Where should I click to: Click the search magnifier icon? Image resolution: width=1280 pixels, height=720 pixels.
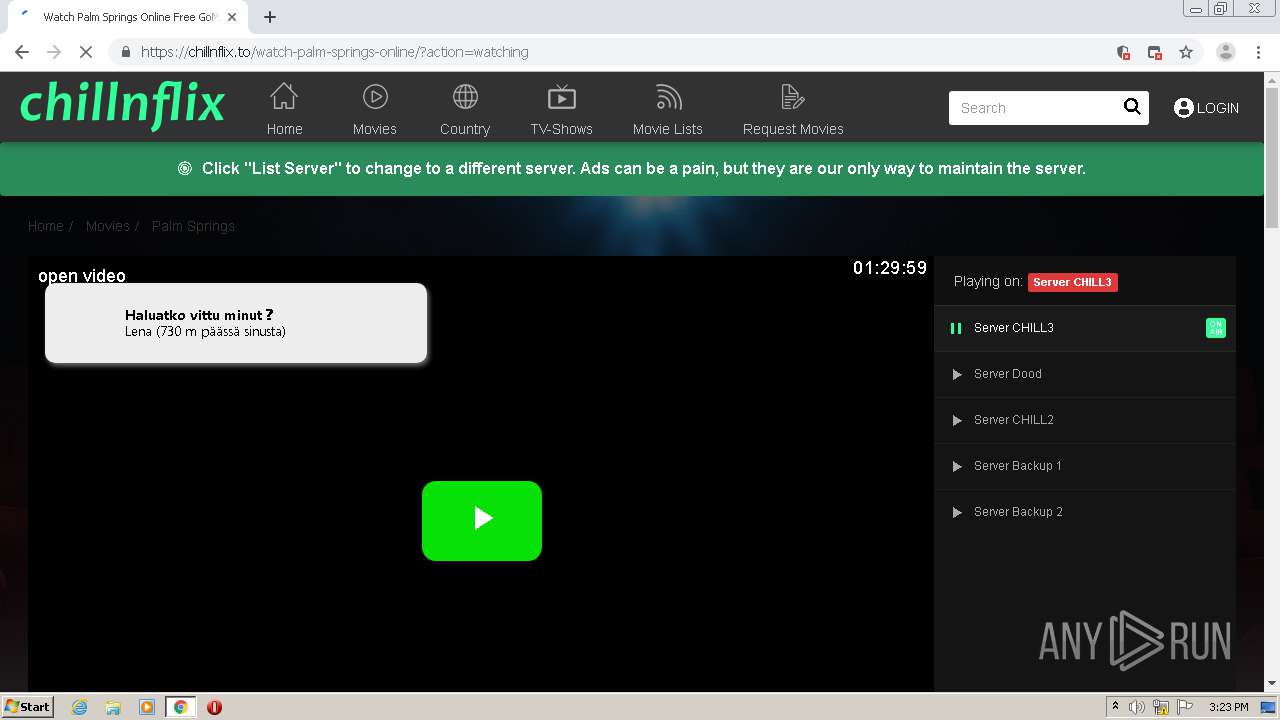pyautogui.click(x=1132, y=107)
